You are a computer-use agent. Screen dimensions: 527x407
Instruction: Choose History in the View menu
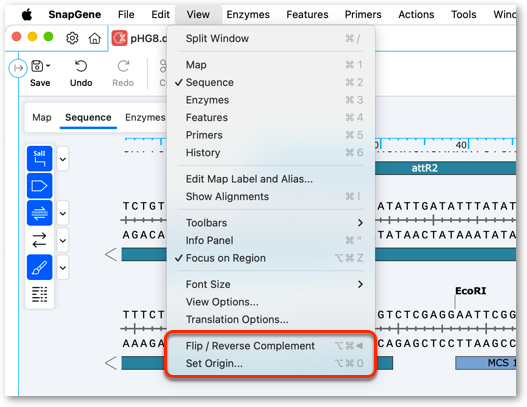tap(271, 153)
